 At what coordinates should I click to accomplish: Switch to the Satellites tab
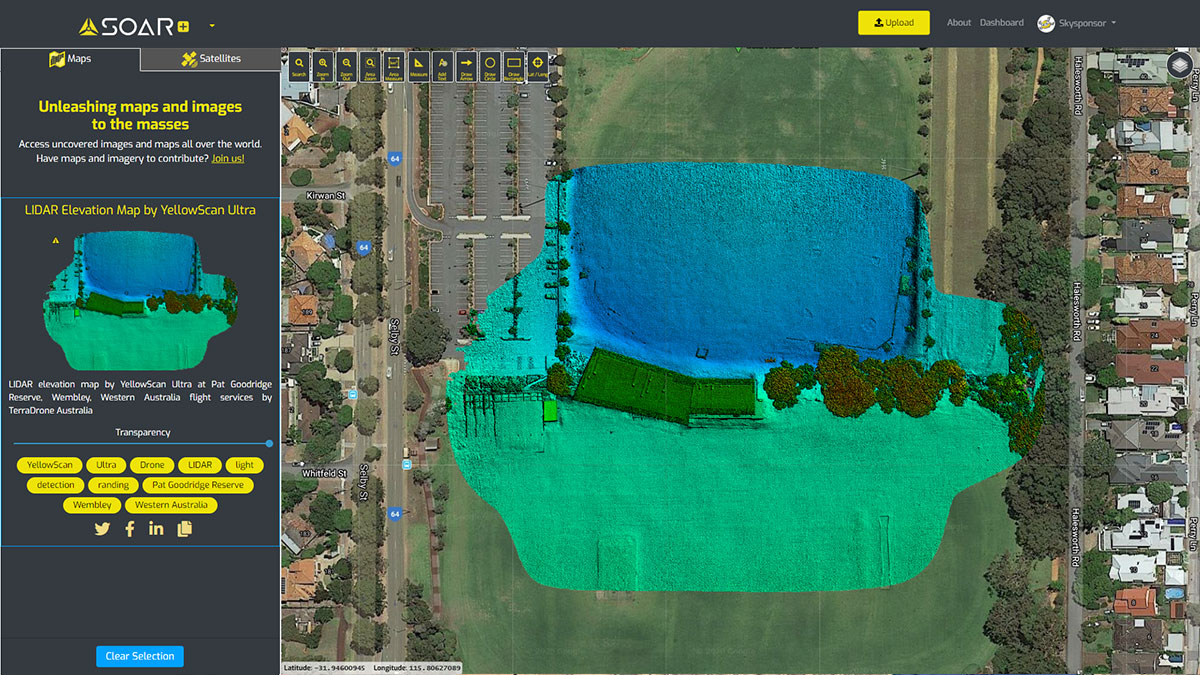211,59
